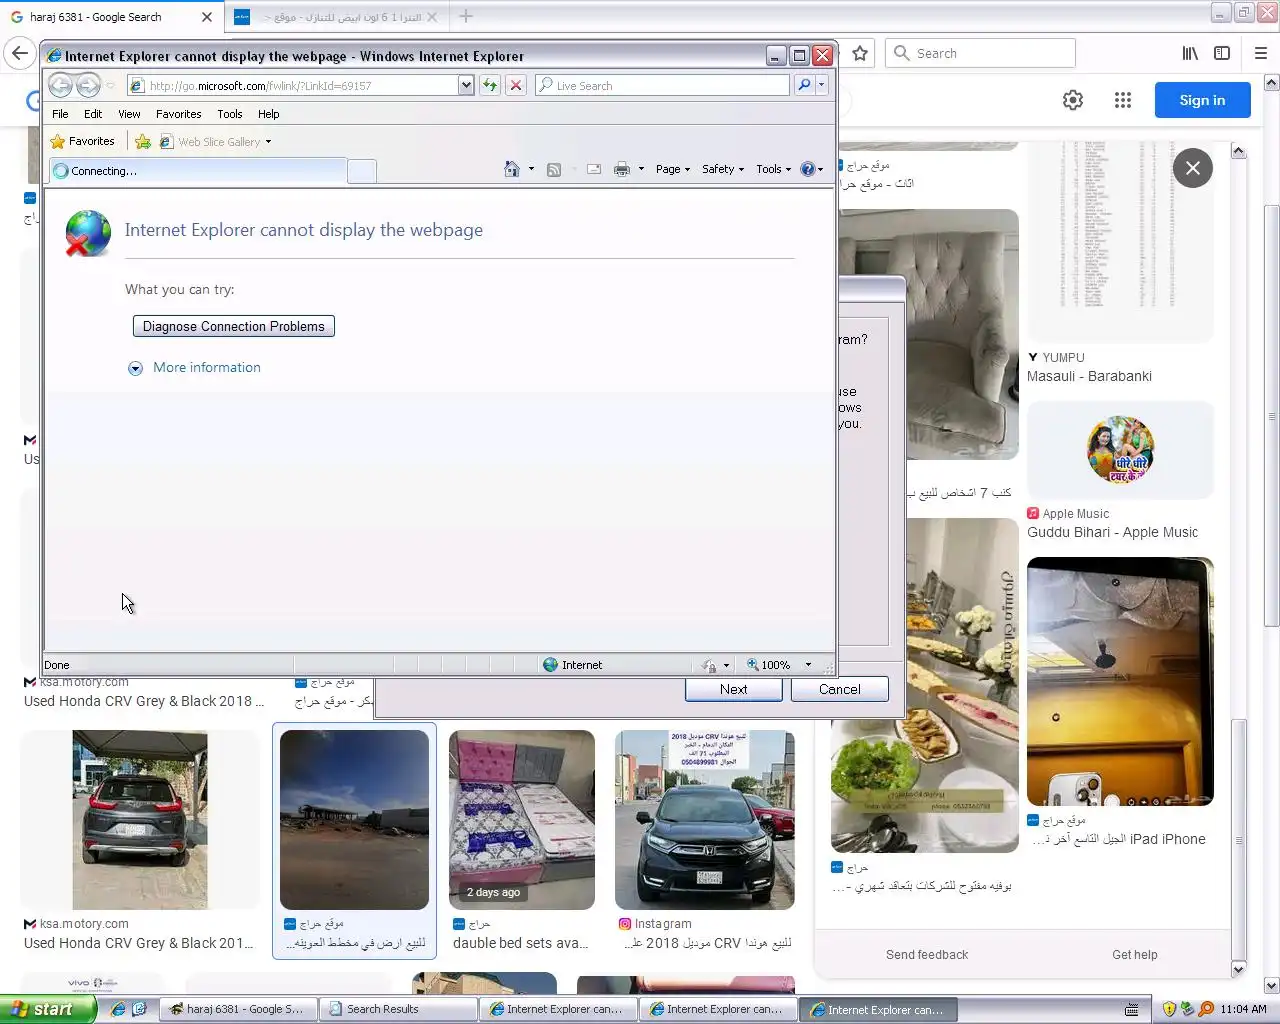The image size is (1280, 1024).
Task: Click the haraj 6381 taskbar button
Action: pyautogui.click(x=238, y=1009)
